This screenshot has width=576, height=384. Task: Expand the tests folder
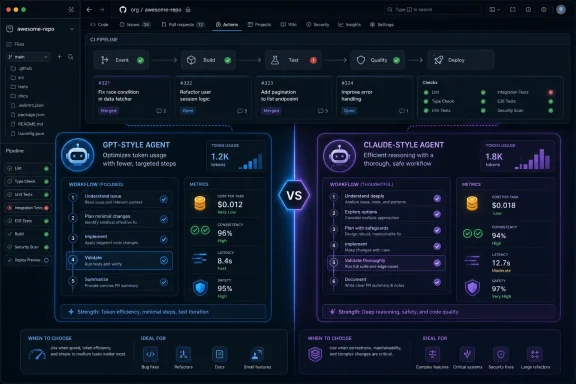tap(19, 87)
